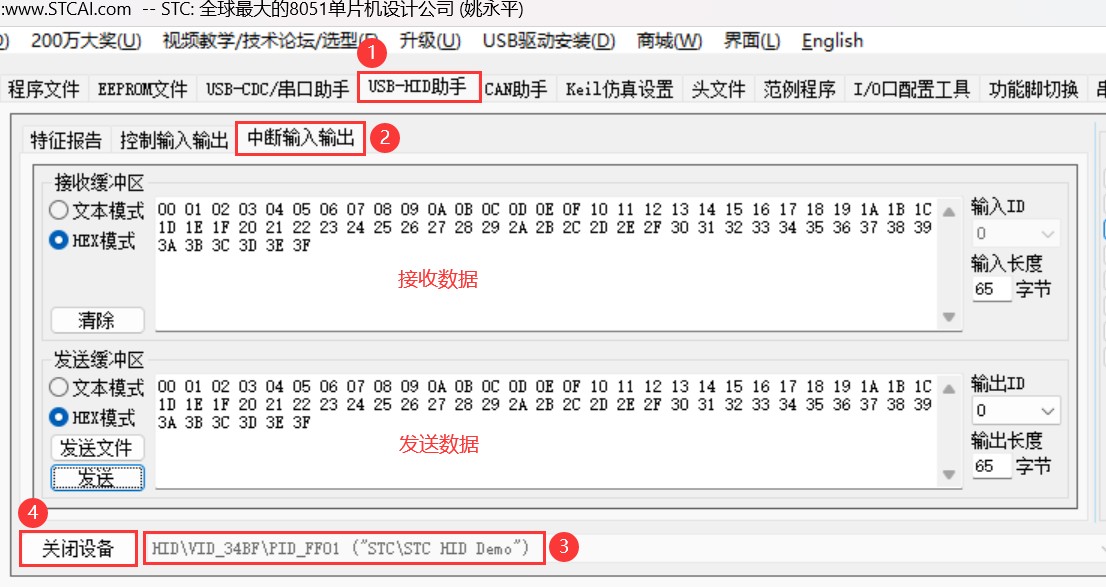This screenshot has height=587, width=1106.
Task: Open the 头文件 tab
Action: pos(718,89)
